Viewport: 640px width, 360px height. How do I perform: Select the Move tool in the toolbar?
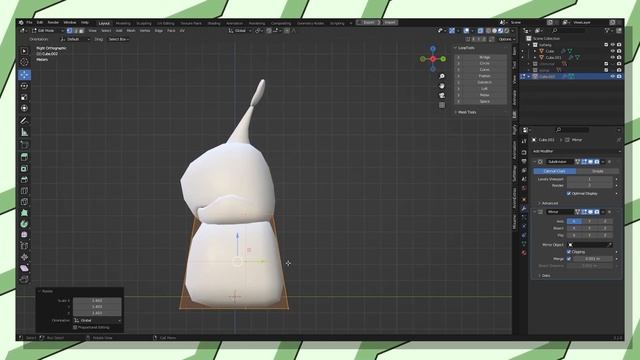point(24,75)
